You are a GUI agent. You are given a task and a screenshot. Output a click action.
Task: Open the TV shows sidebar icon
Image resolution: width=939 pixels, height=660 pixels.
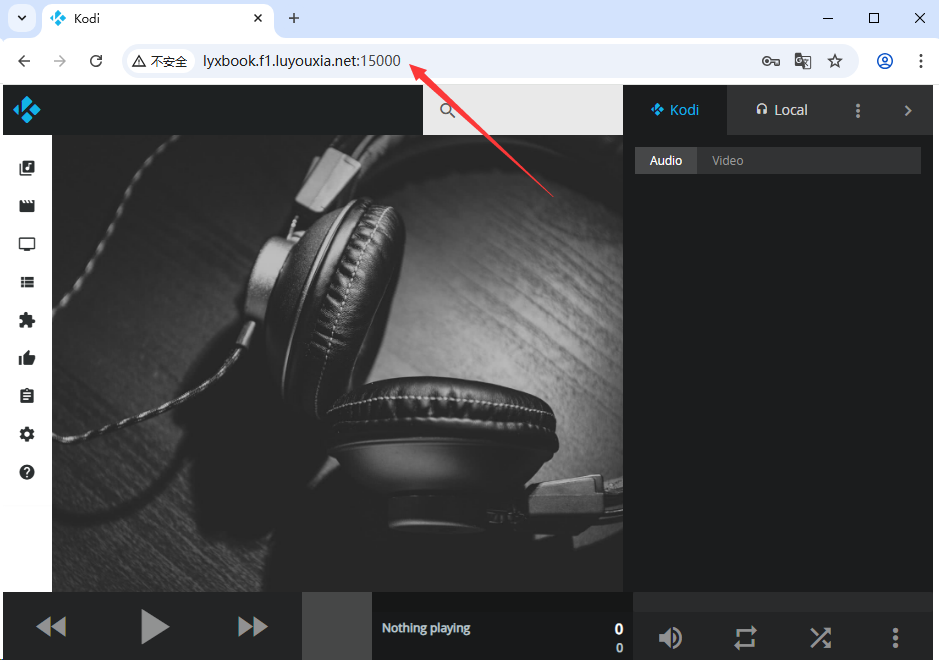tap(27, 244)
